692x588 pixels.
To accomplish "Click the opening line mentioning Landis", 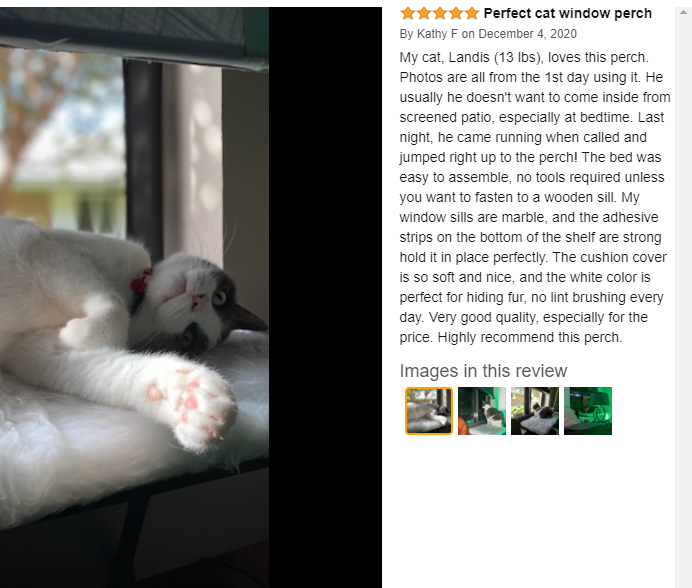I will click(x=524, y=57).
